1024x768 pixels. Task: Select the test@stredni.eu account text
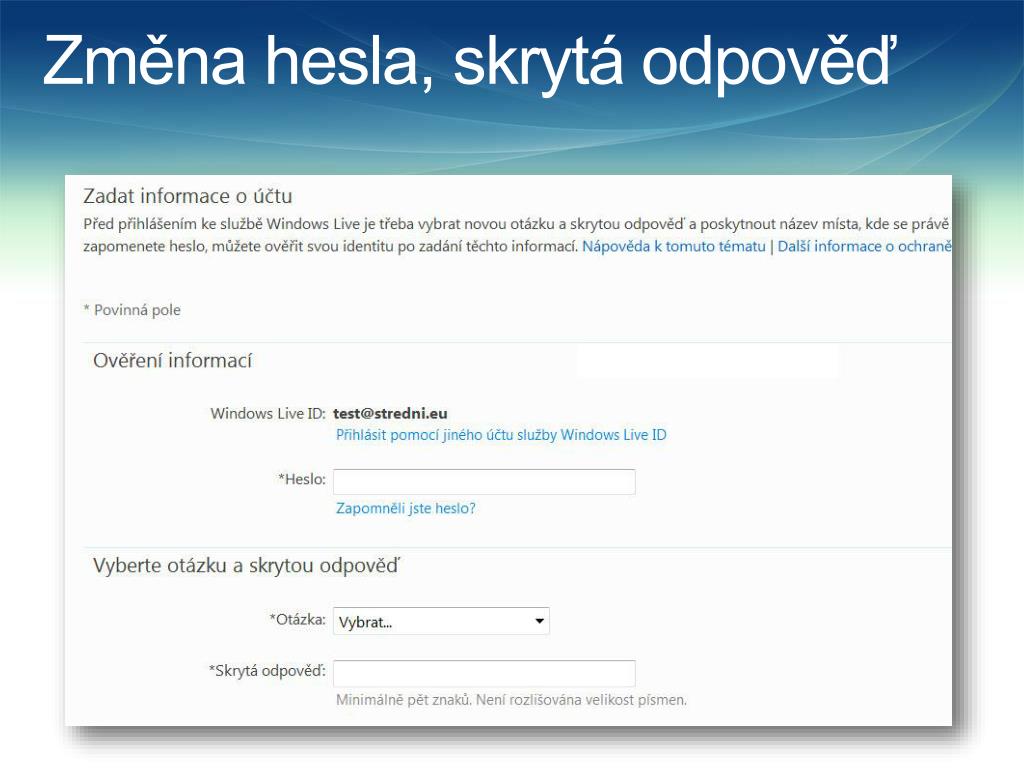[x=390, y=413]
